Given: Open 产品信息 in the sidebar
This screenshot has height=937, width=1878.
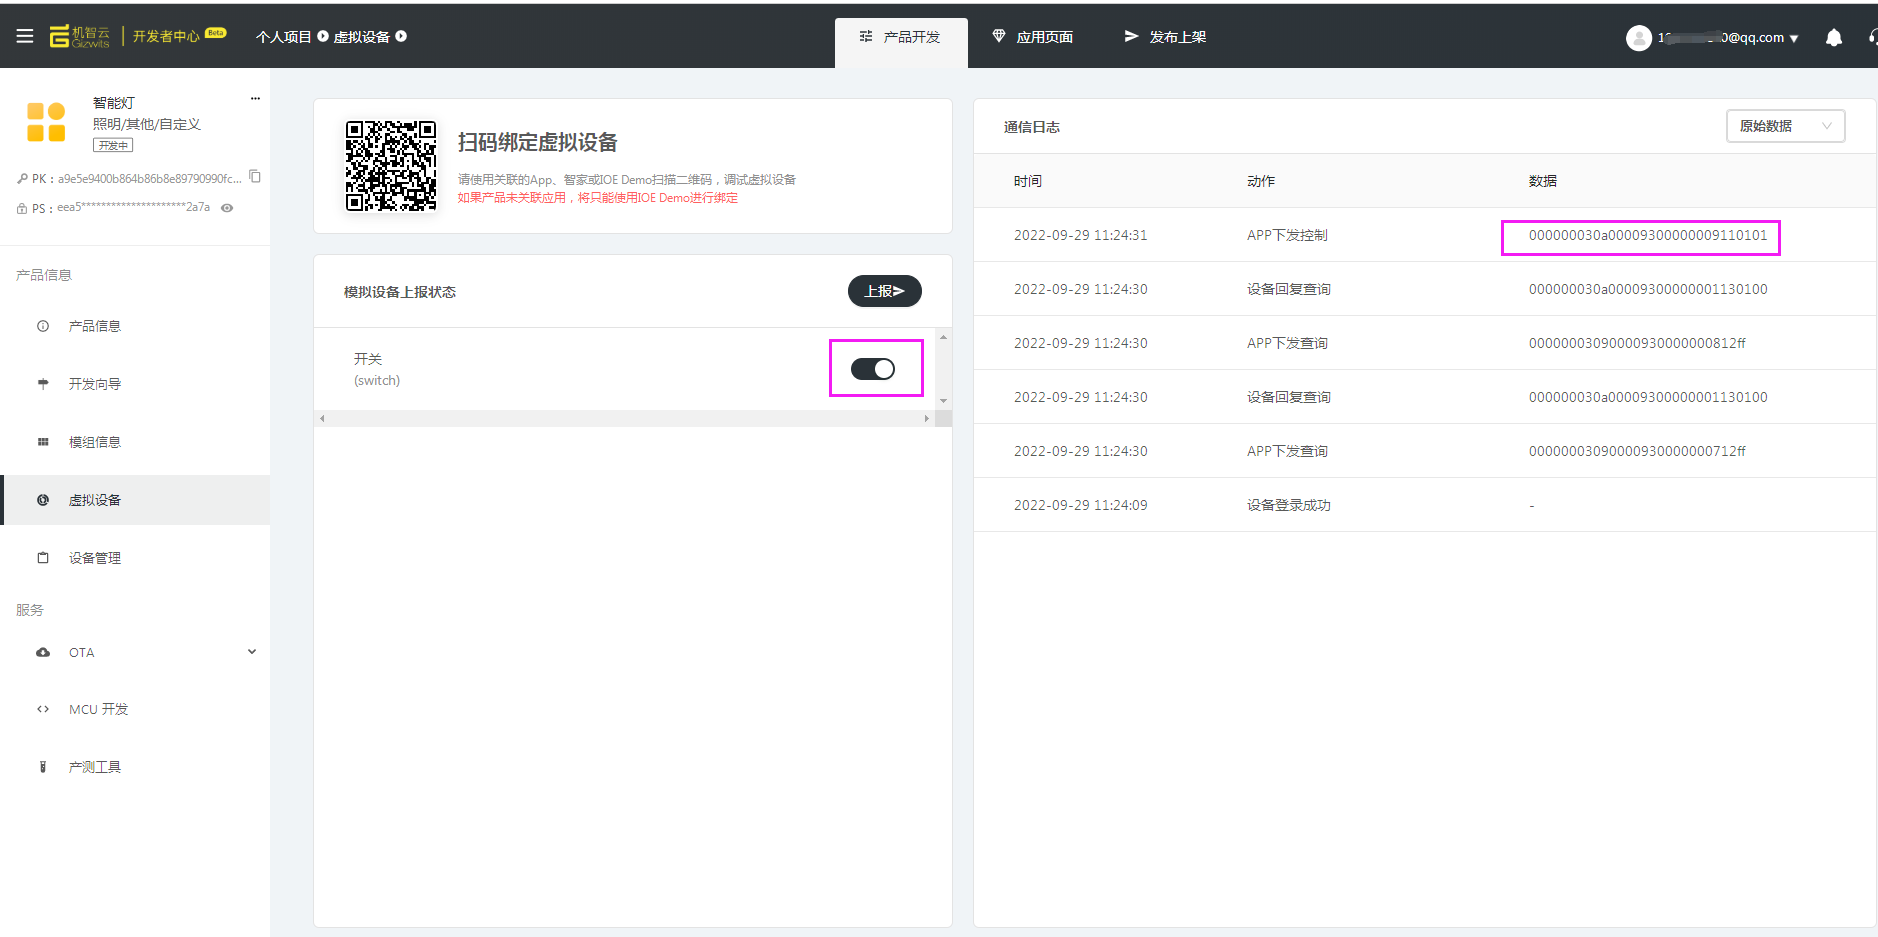Looking at the screenshot, I should 96,325.
